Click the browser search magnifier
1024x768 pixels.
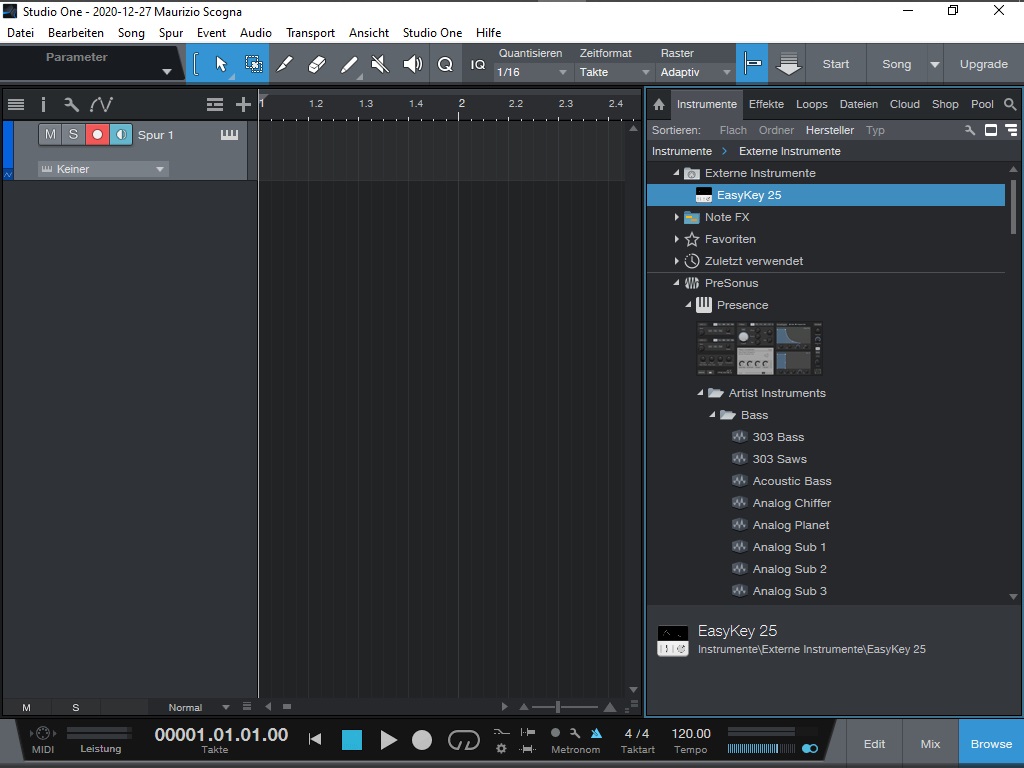[1010, 104]
